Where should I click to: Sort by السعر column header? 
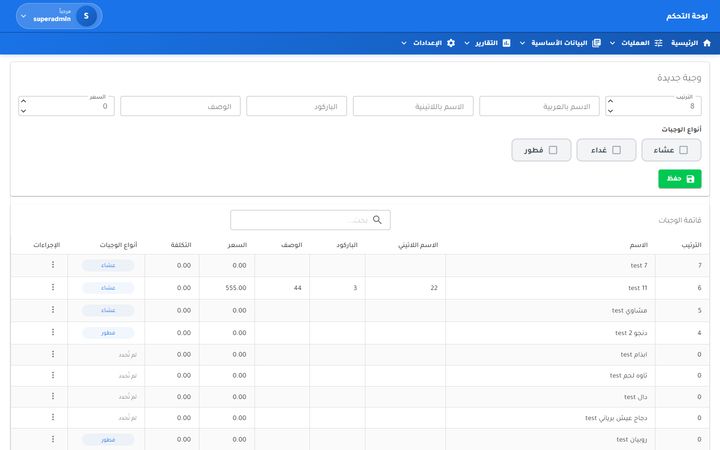(x=237, y=245)
